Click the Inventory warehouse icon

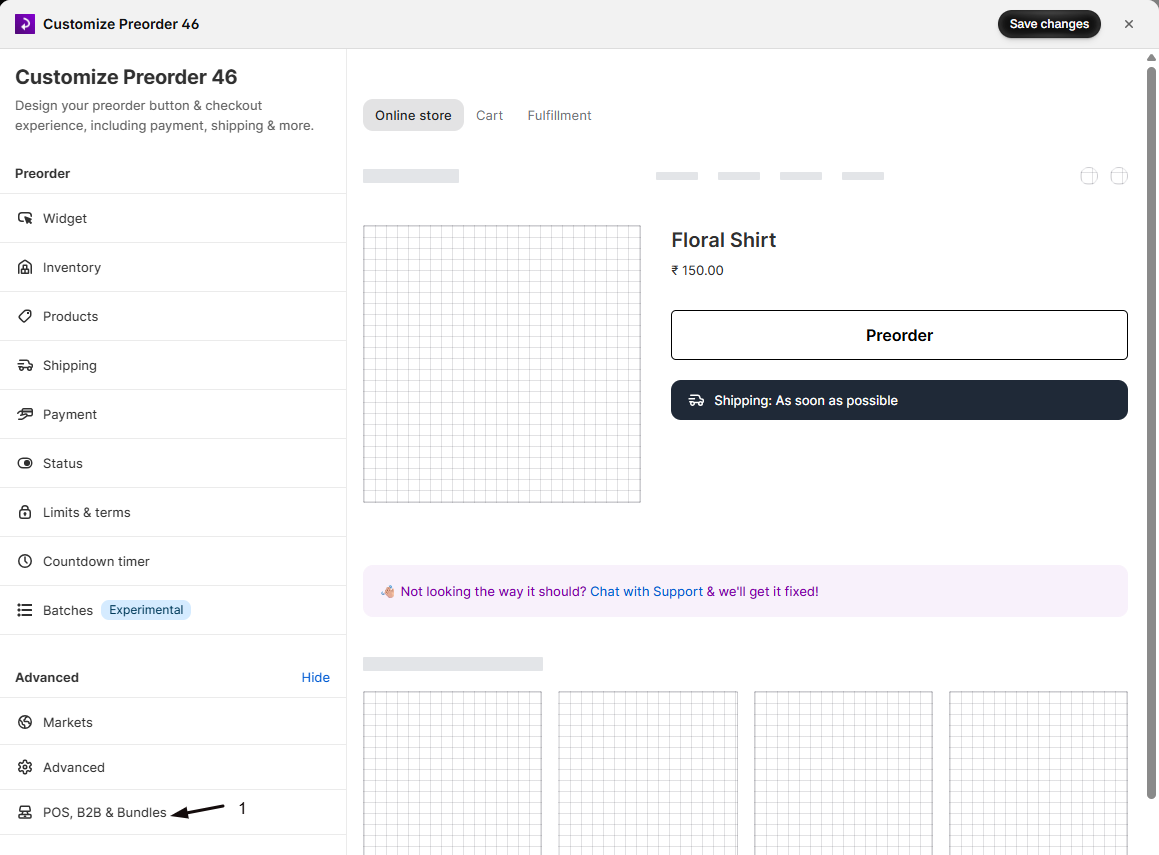(x=25, y=267)
